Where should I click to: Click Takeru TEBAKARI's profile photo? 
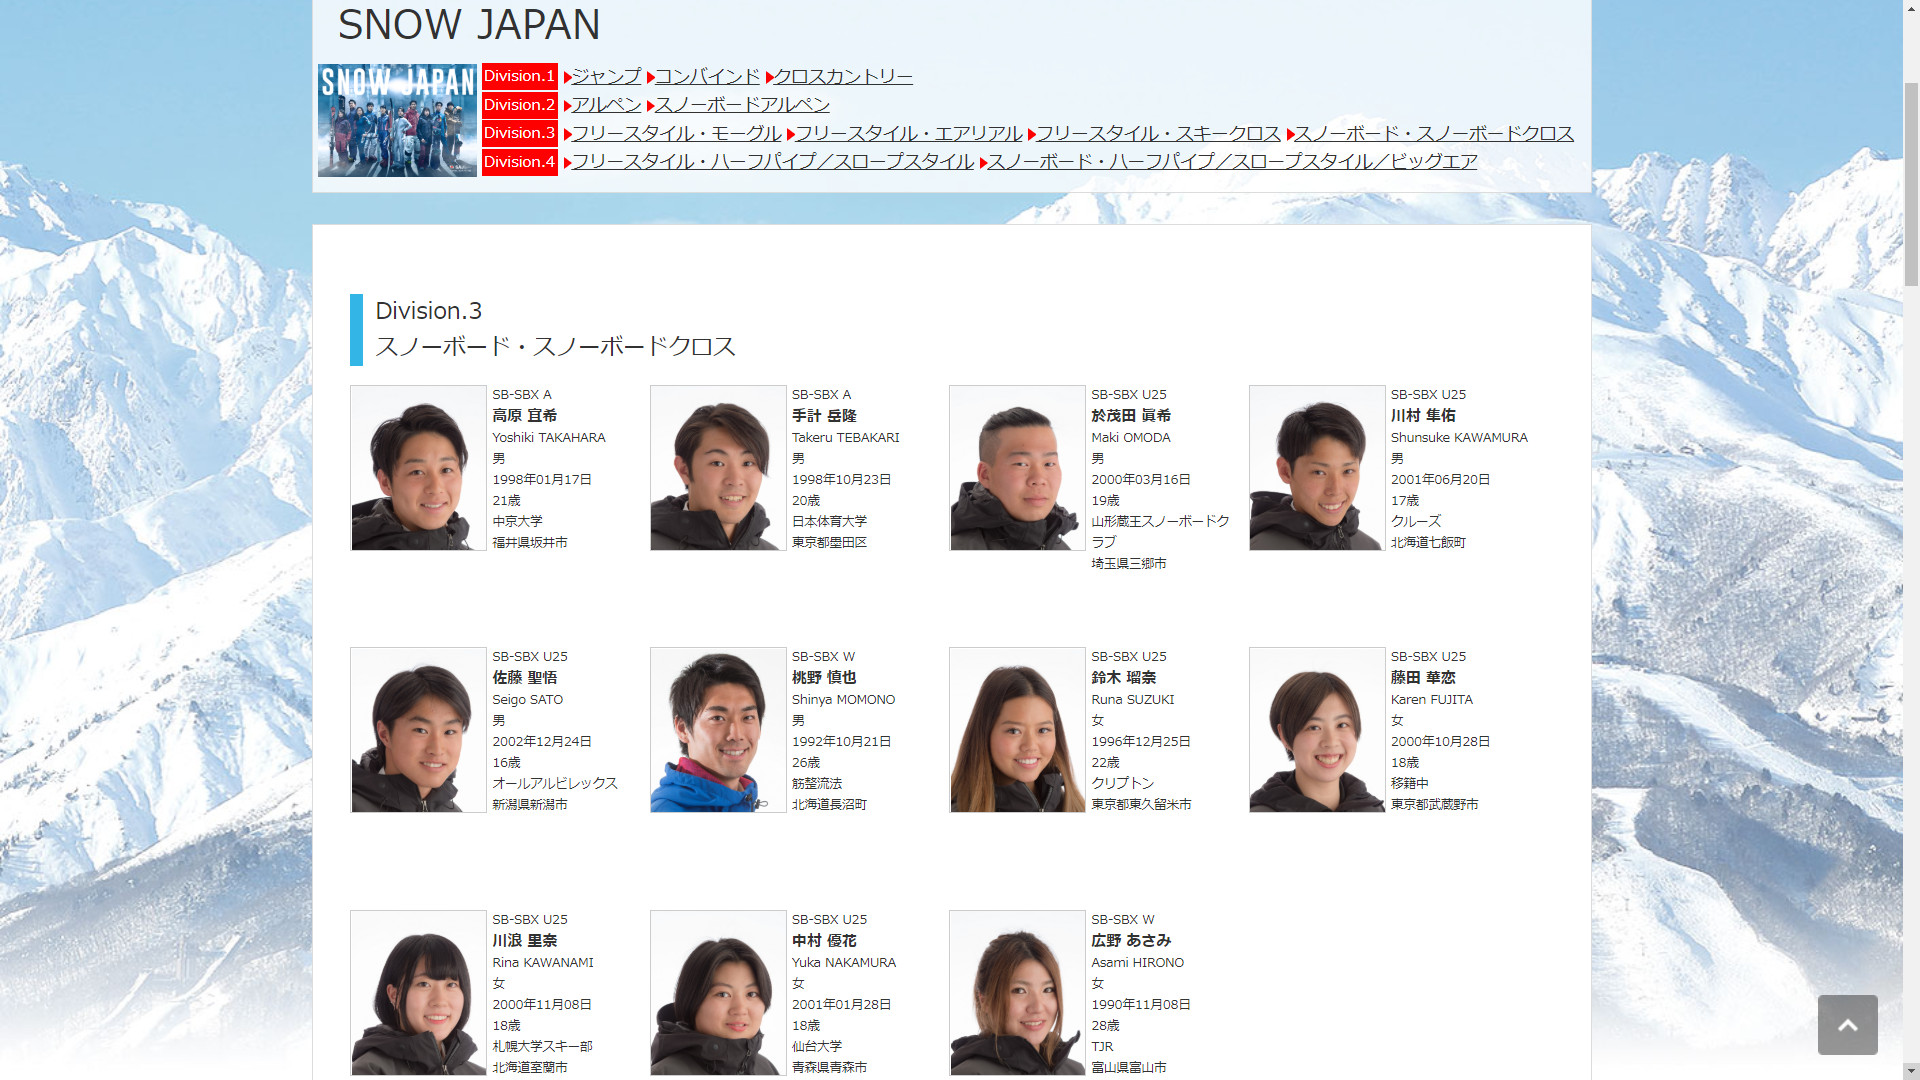pos(718,468)
